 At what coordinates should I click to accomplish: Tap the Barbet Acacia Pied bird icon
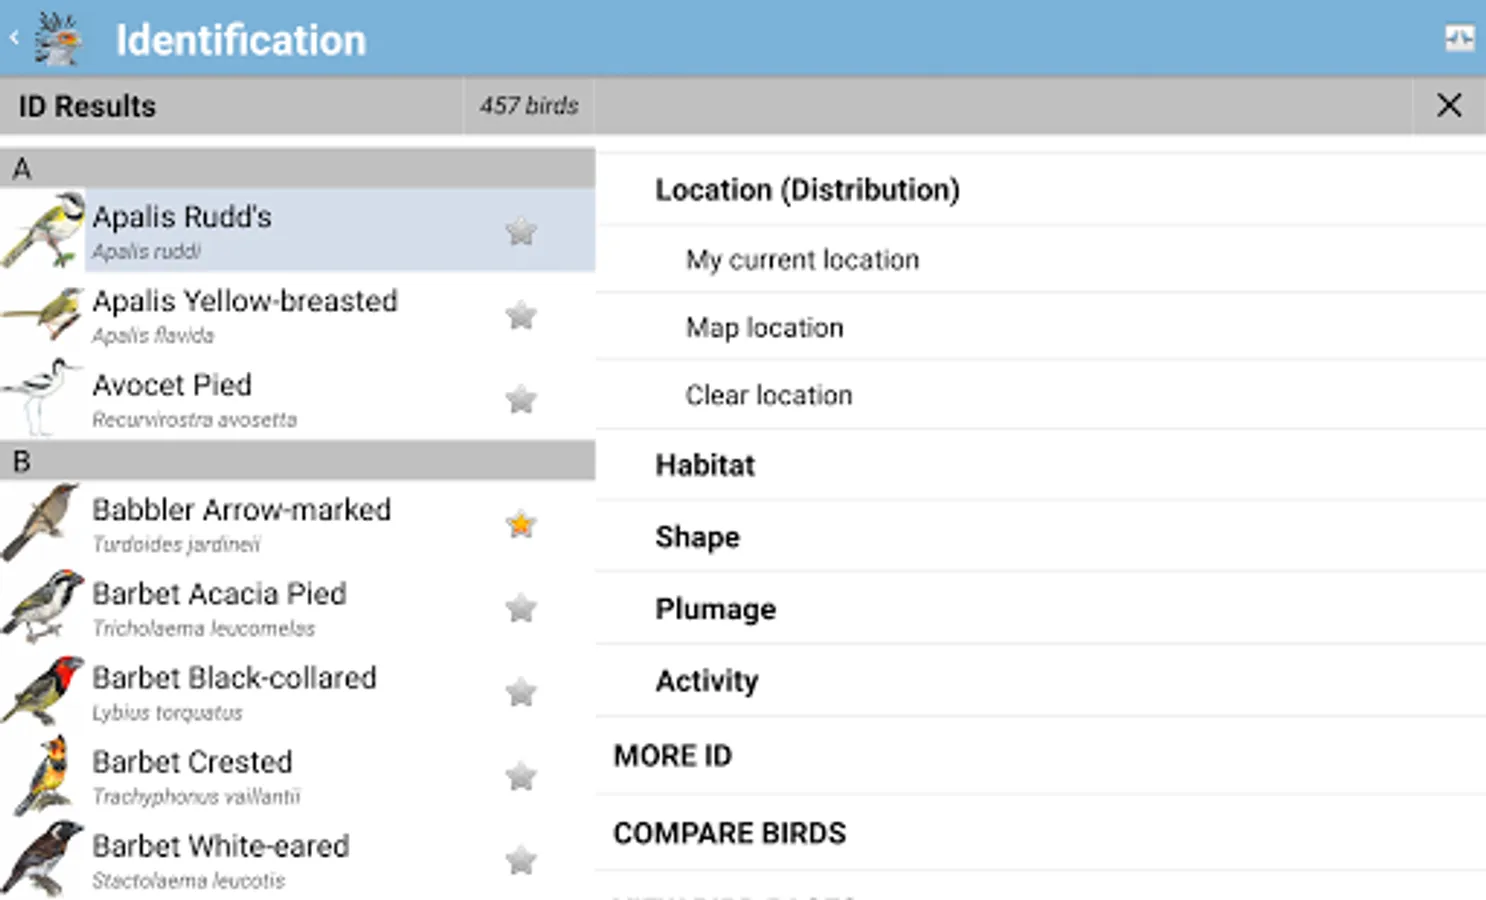(x=43, y=607)
